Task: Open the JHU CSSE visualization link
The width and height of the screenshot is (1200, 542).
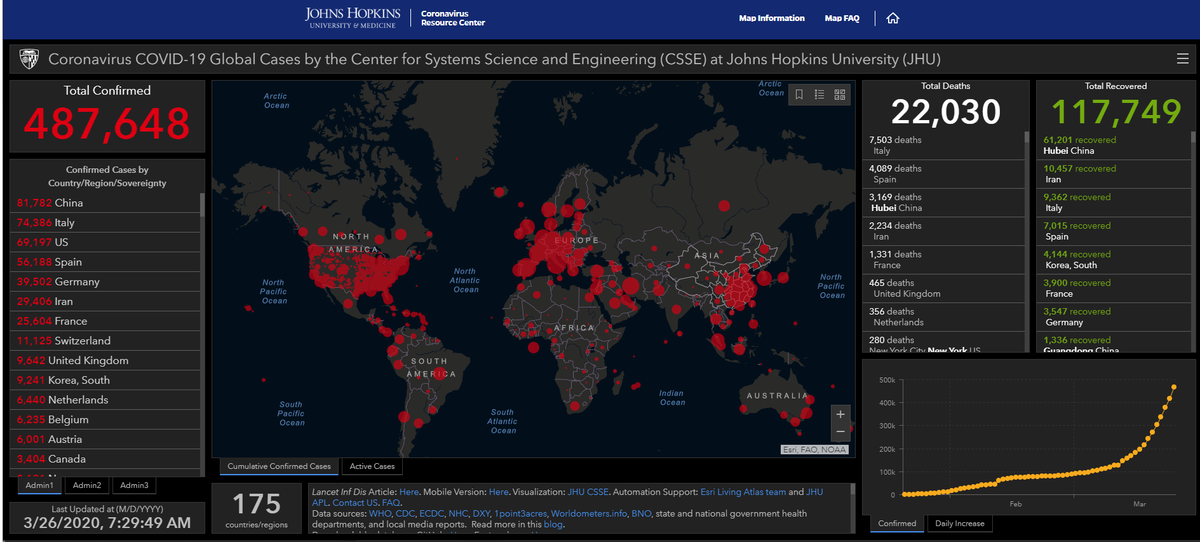Action: click(x=588, y=492)
